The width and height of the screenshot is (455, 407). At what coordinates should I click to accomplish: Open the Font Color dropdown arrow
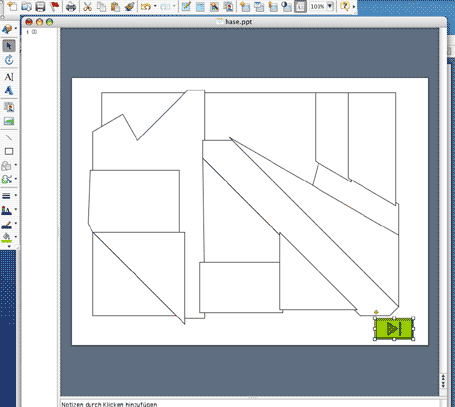(15, 210)
